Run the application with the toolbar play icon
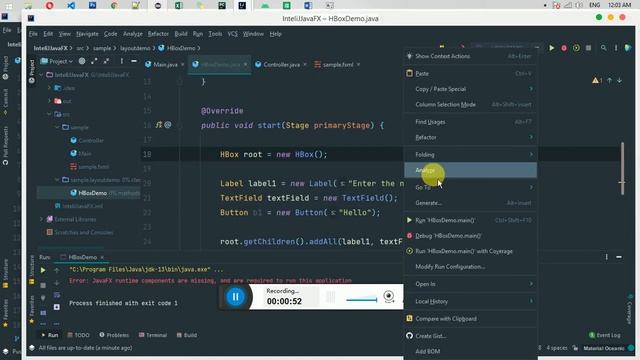The image size is (640, 360). pos(551,48)
